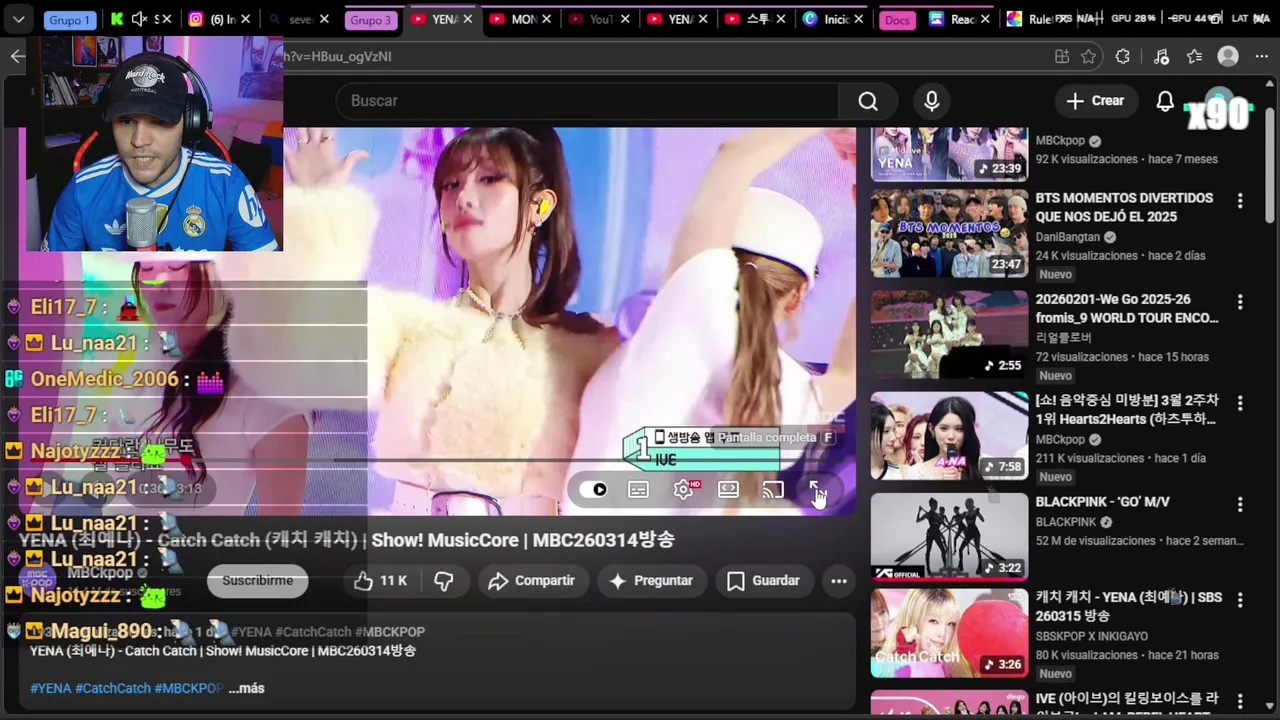Image resolution: width=1280 pixels, height=720 pixels.
Task: Open options menu for BTS MOMENTOS video
Action: 1240,201
